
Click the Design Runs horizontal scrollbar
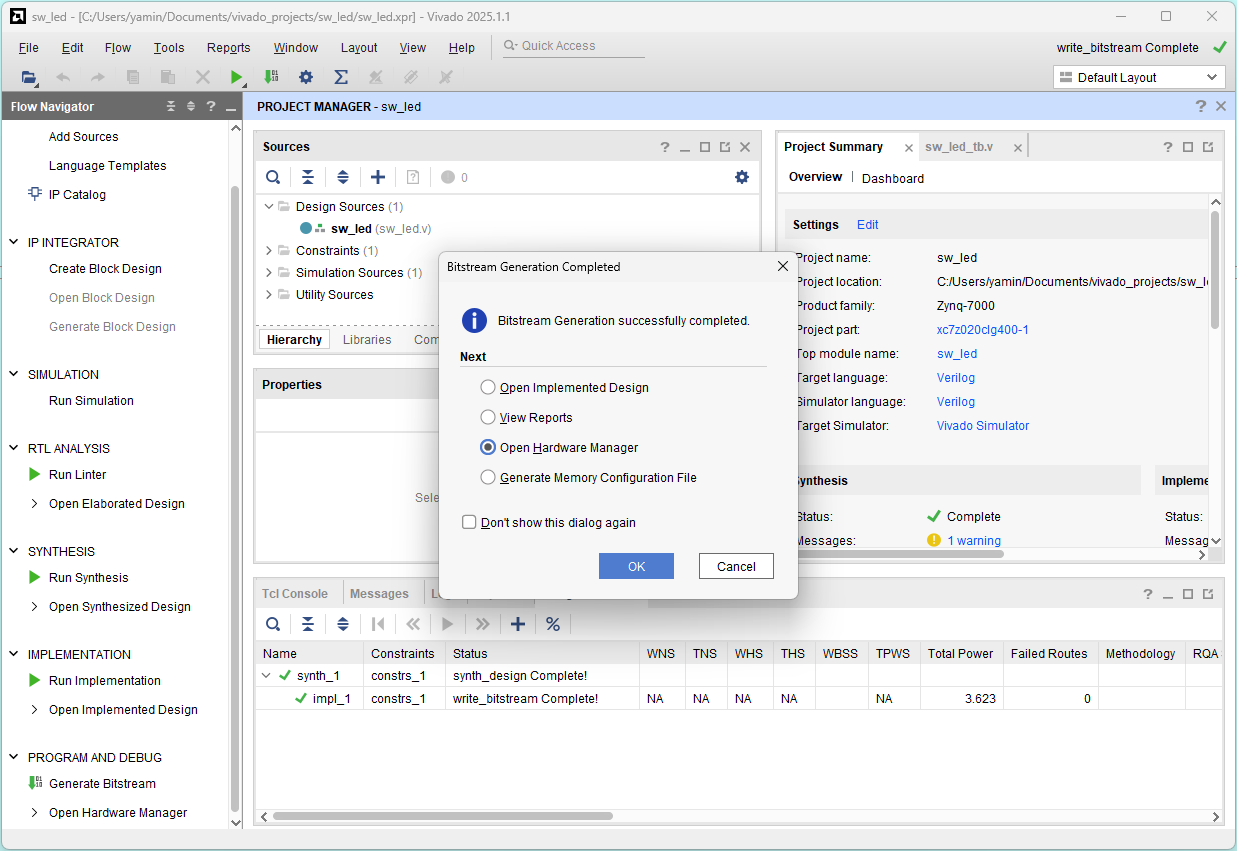tap(442, 816)
